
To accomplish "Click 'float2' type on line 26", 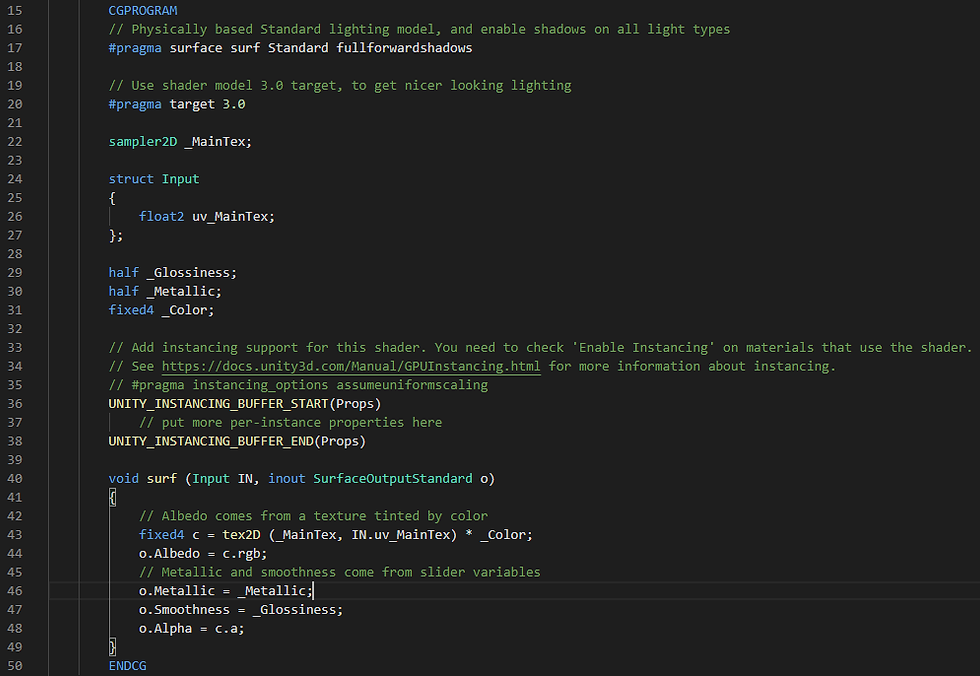I will (161, 217).
